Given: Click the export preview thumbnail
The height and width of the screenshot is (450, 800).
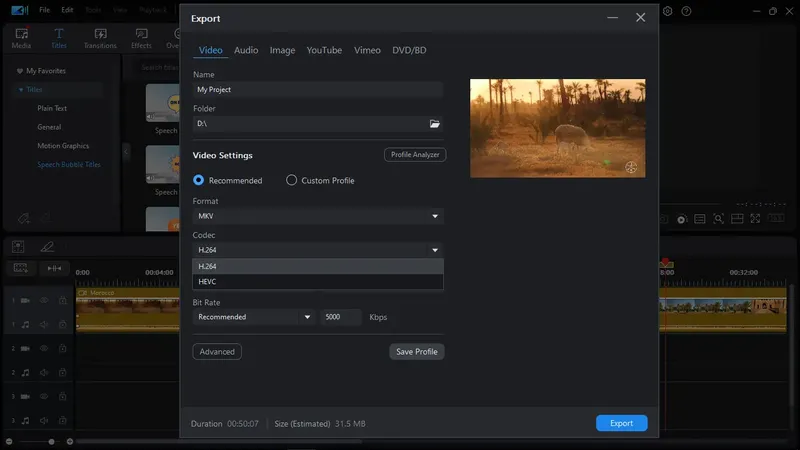Looking at the screenshot, I should point(557,128).
